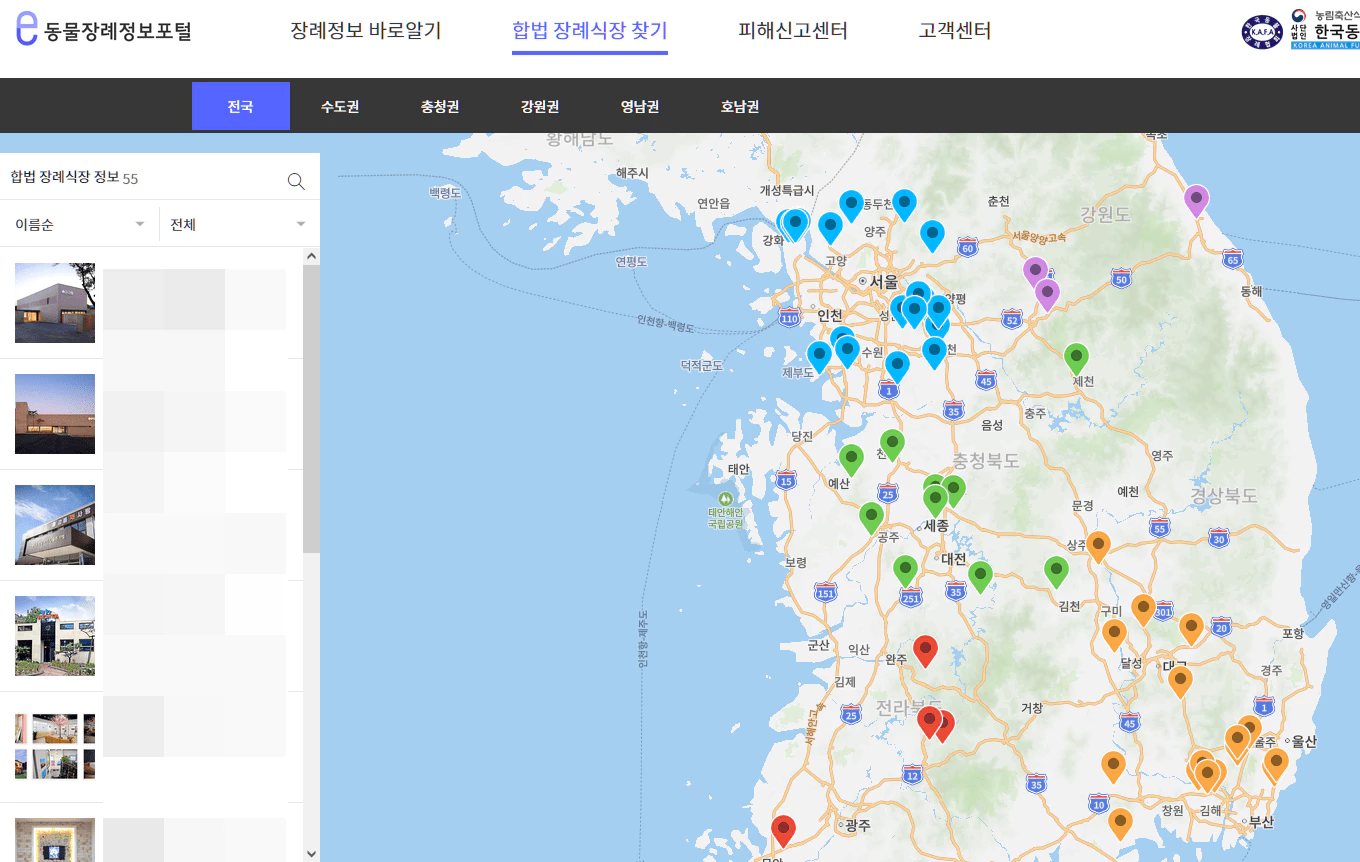Open fourth thumbnail with white building and trees
The height and width of the screenshot is (862, 1360).
pyautogui.click(x=55, y=636)
